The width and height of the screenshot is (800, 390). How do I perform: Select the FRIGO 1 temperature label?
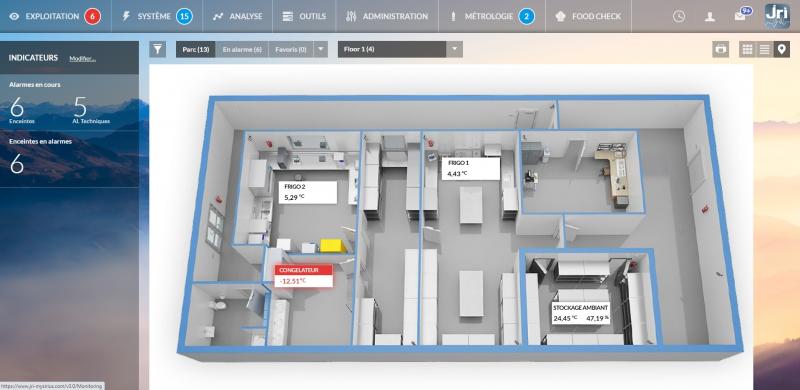click(x=470, y=168)
